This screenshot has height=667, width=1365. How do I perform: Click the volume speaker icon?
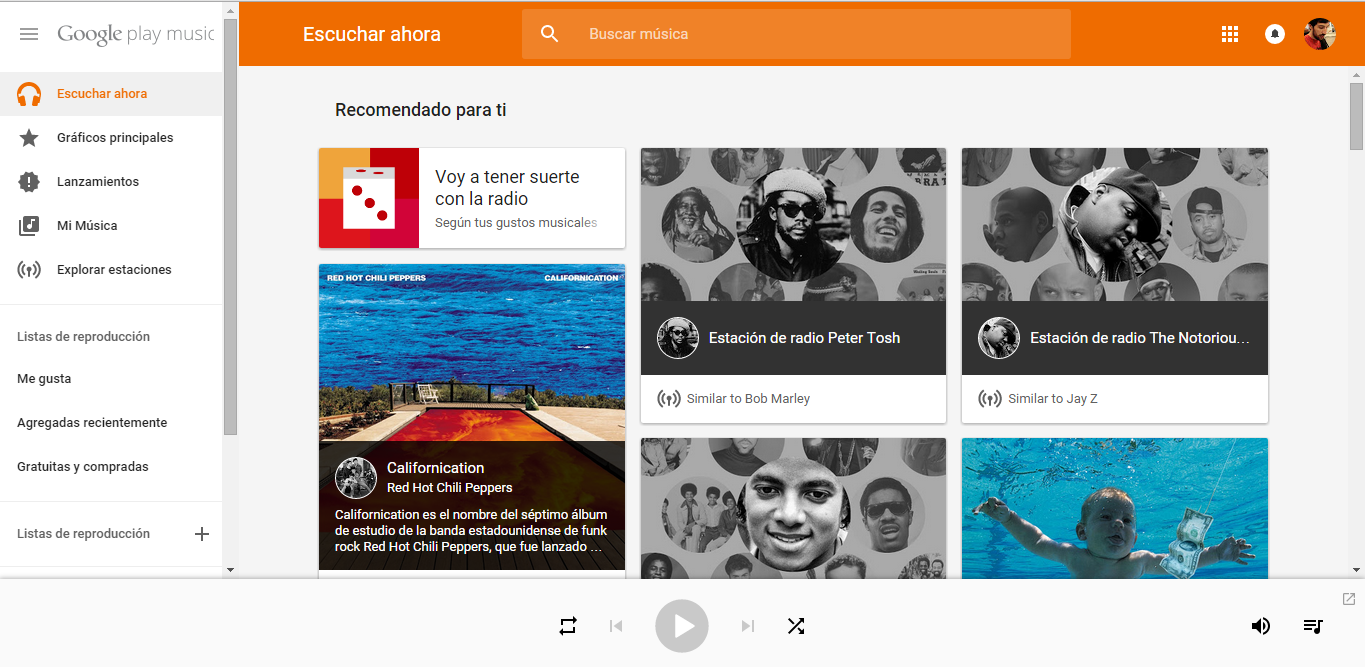1261,626
